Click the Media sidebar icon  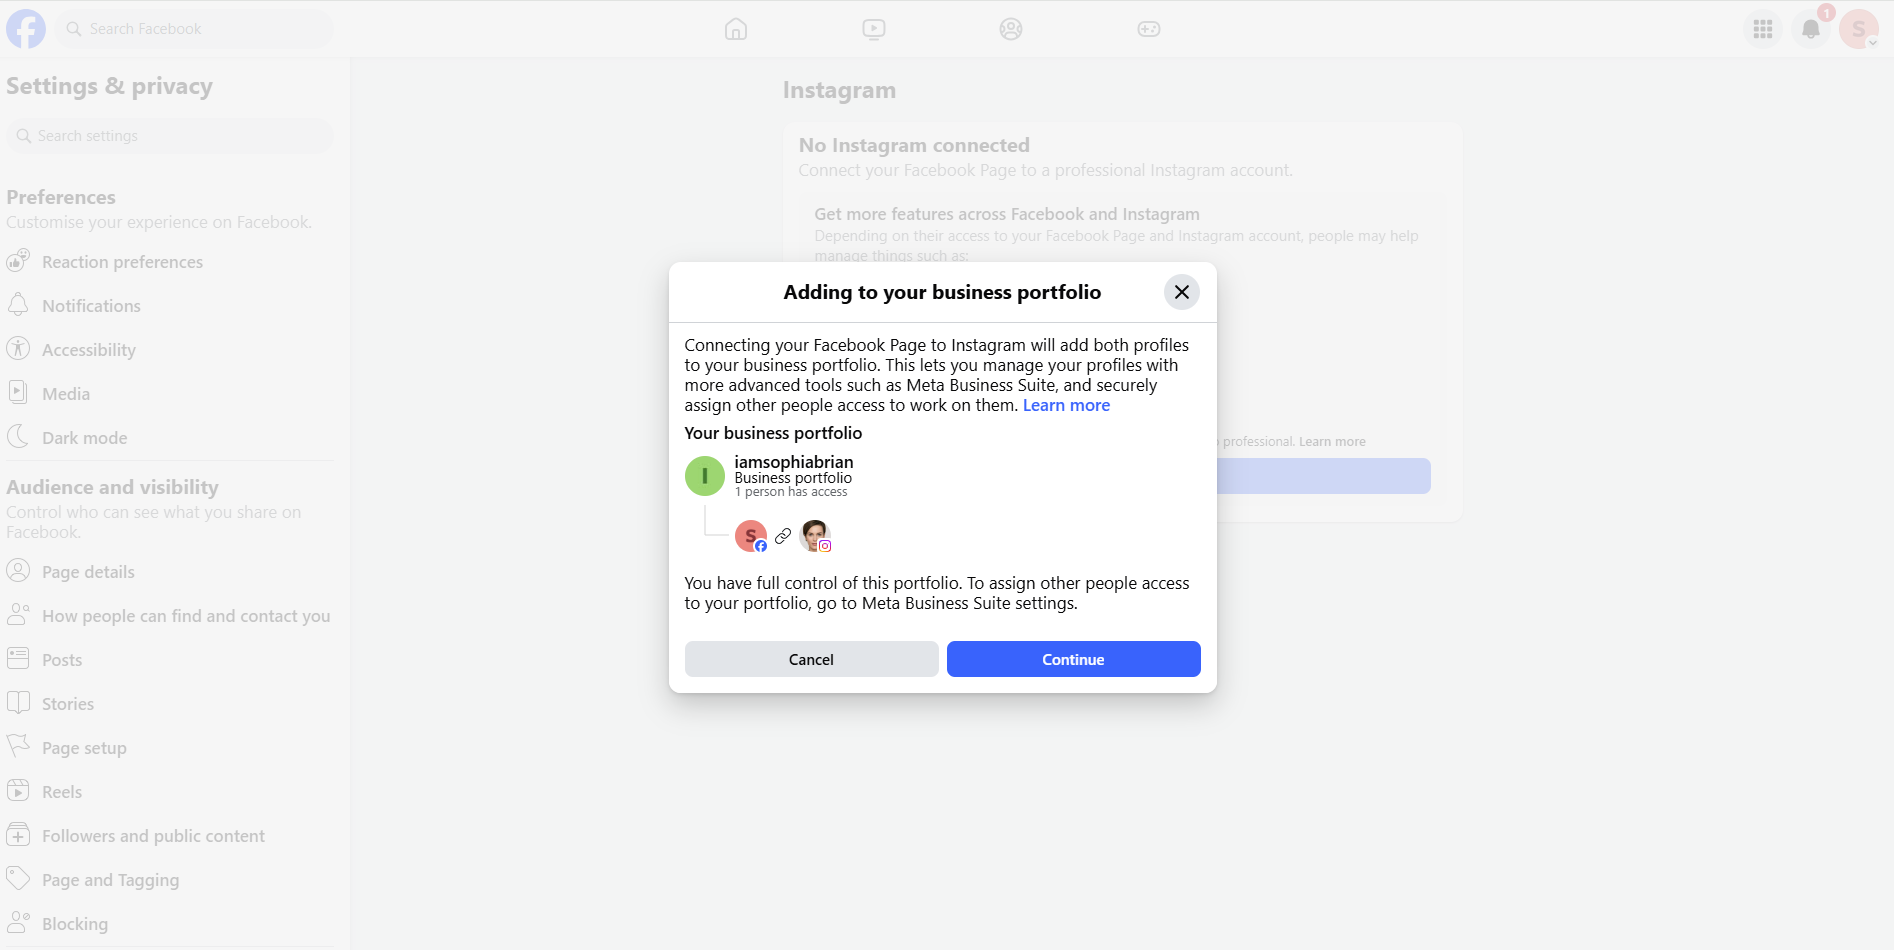pyautogui.click(x=18, y=392)
